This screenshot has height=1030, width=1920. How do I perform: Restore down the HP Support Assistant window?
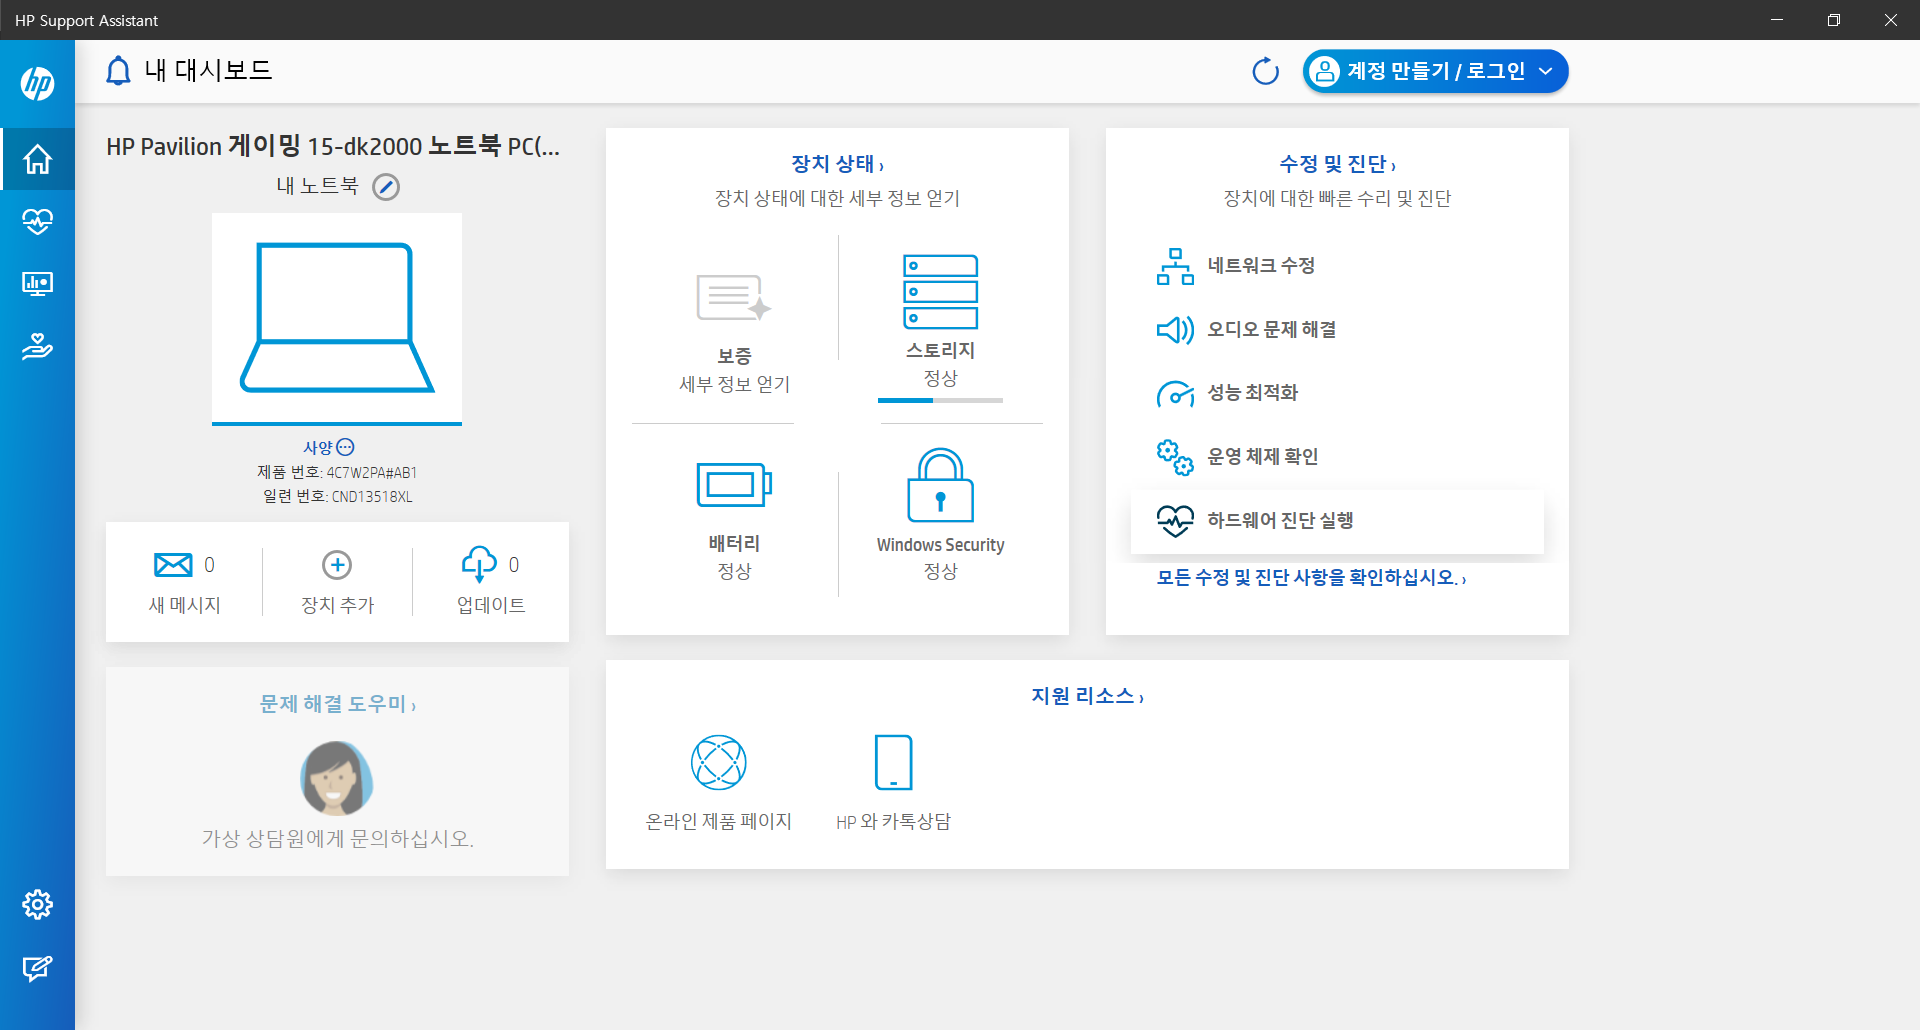[x=1834, y=20]
